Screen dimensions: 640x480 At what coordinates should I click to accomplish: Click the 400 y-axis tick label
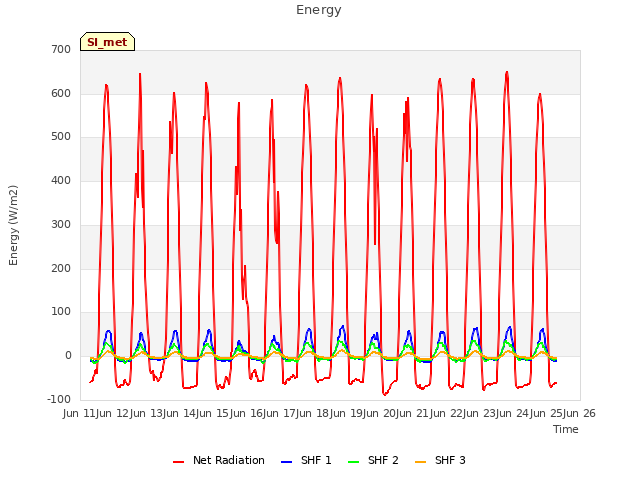pos(61,180)
